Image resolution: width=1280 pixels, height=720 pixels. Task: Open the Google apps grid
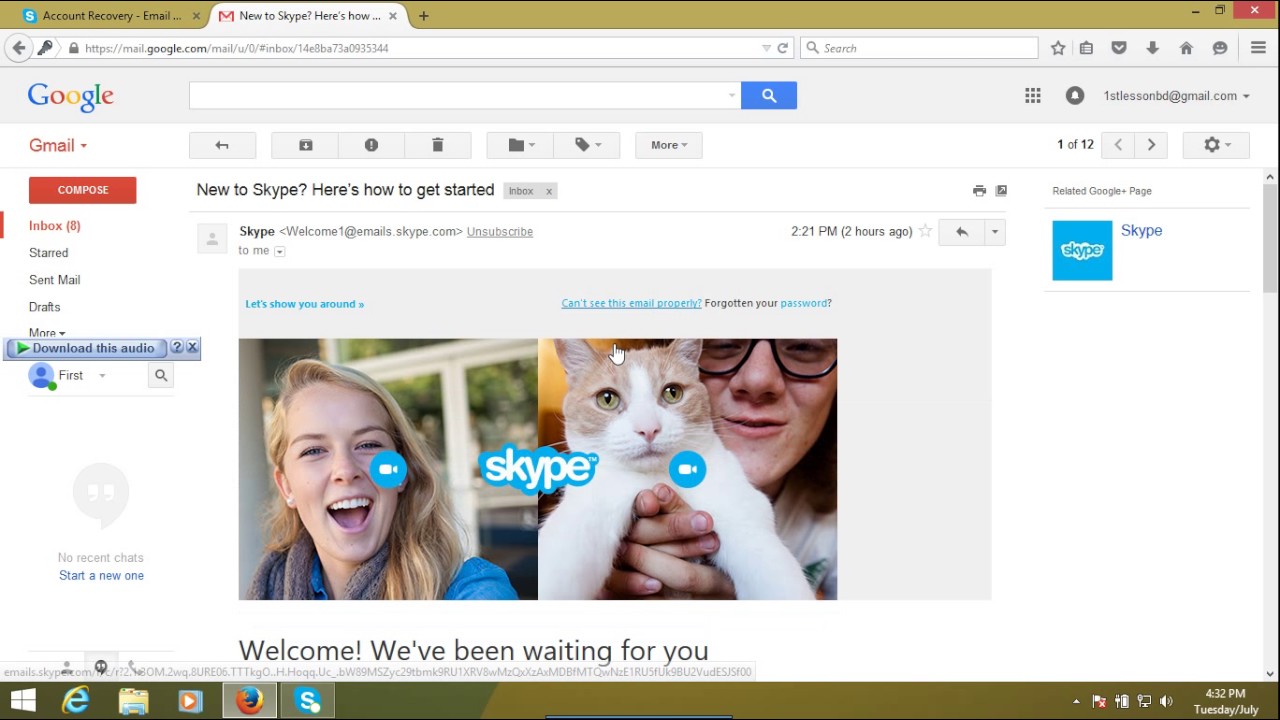coord(1033,96)
